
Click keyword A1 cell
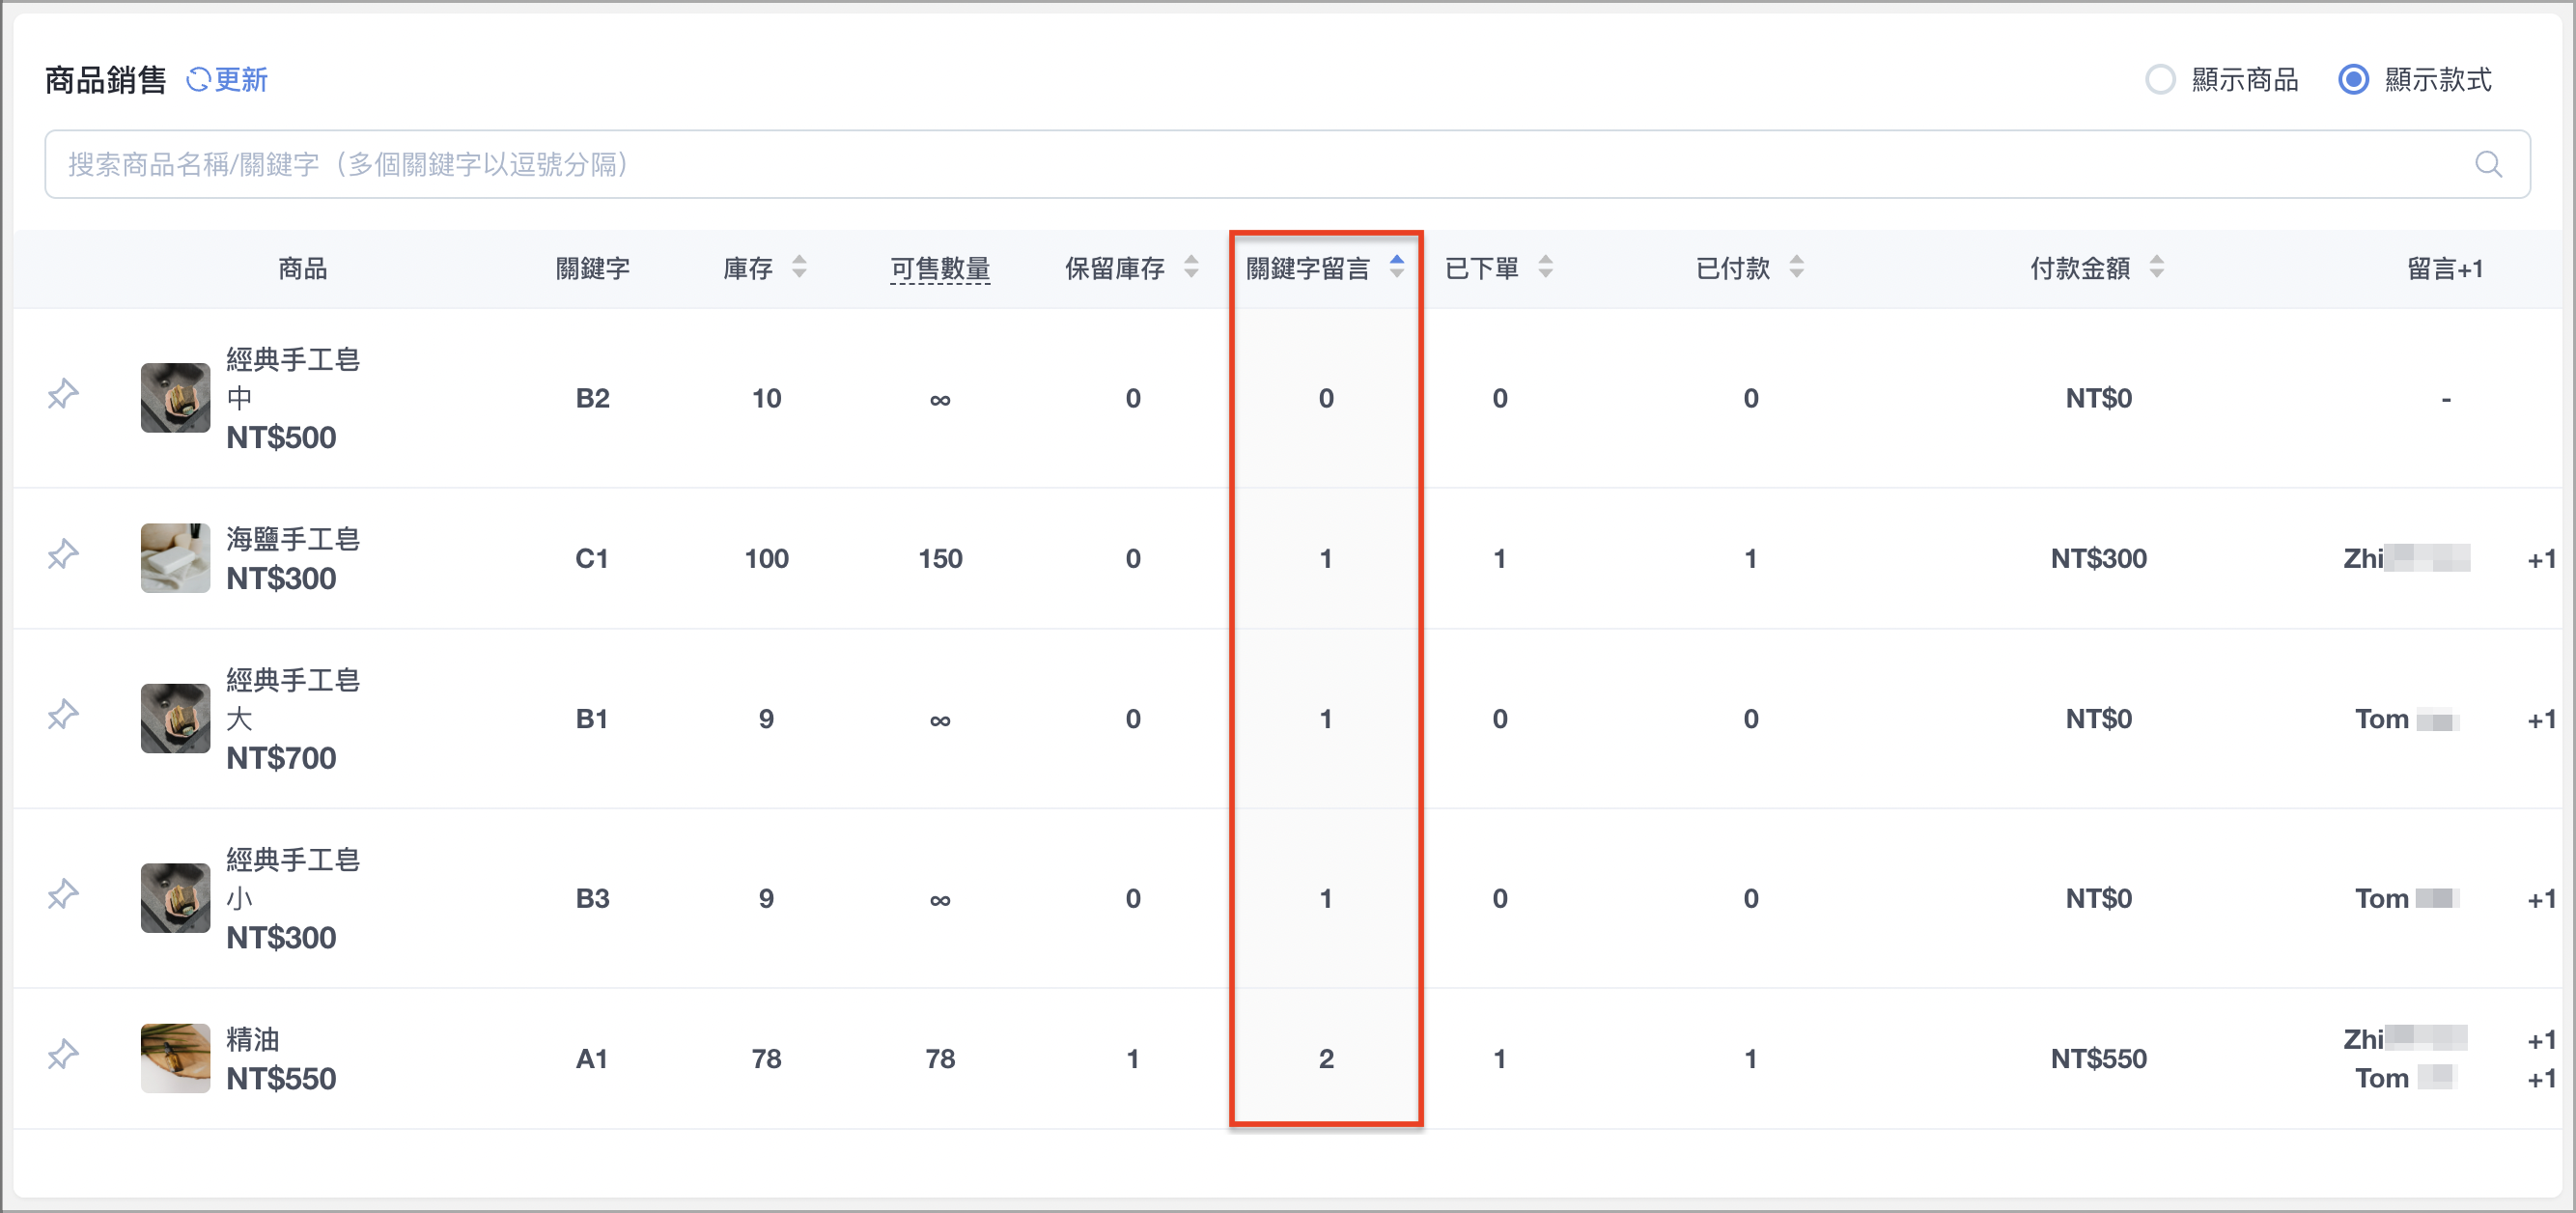(x=592, y=1058)
